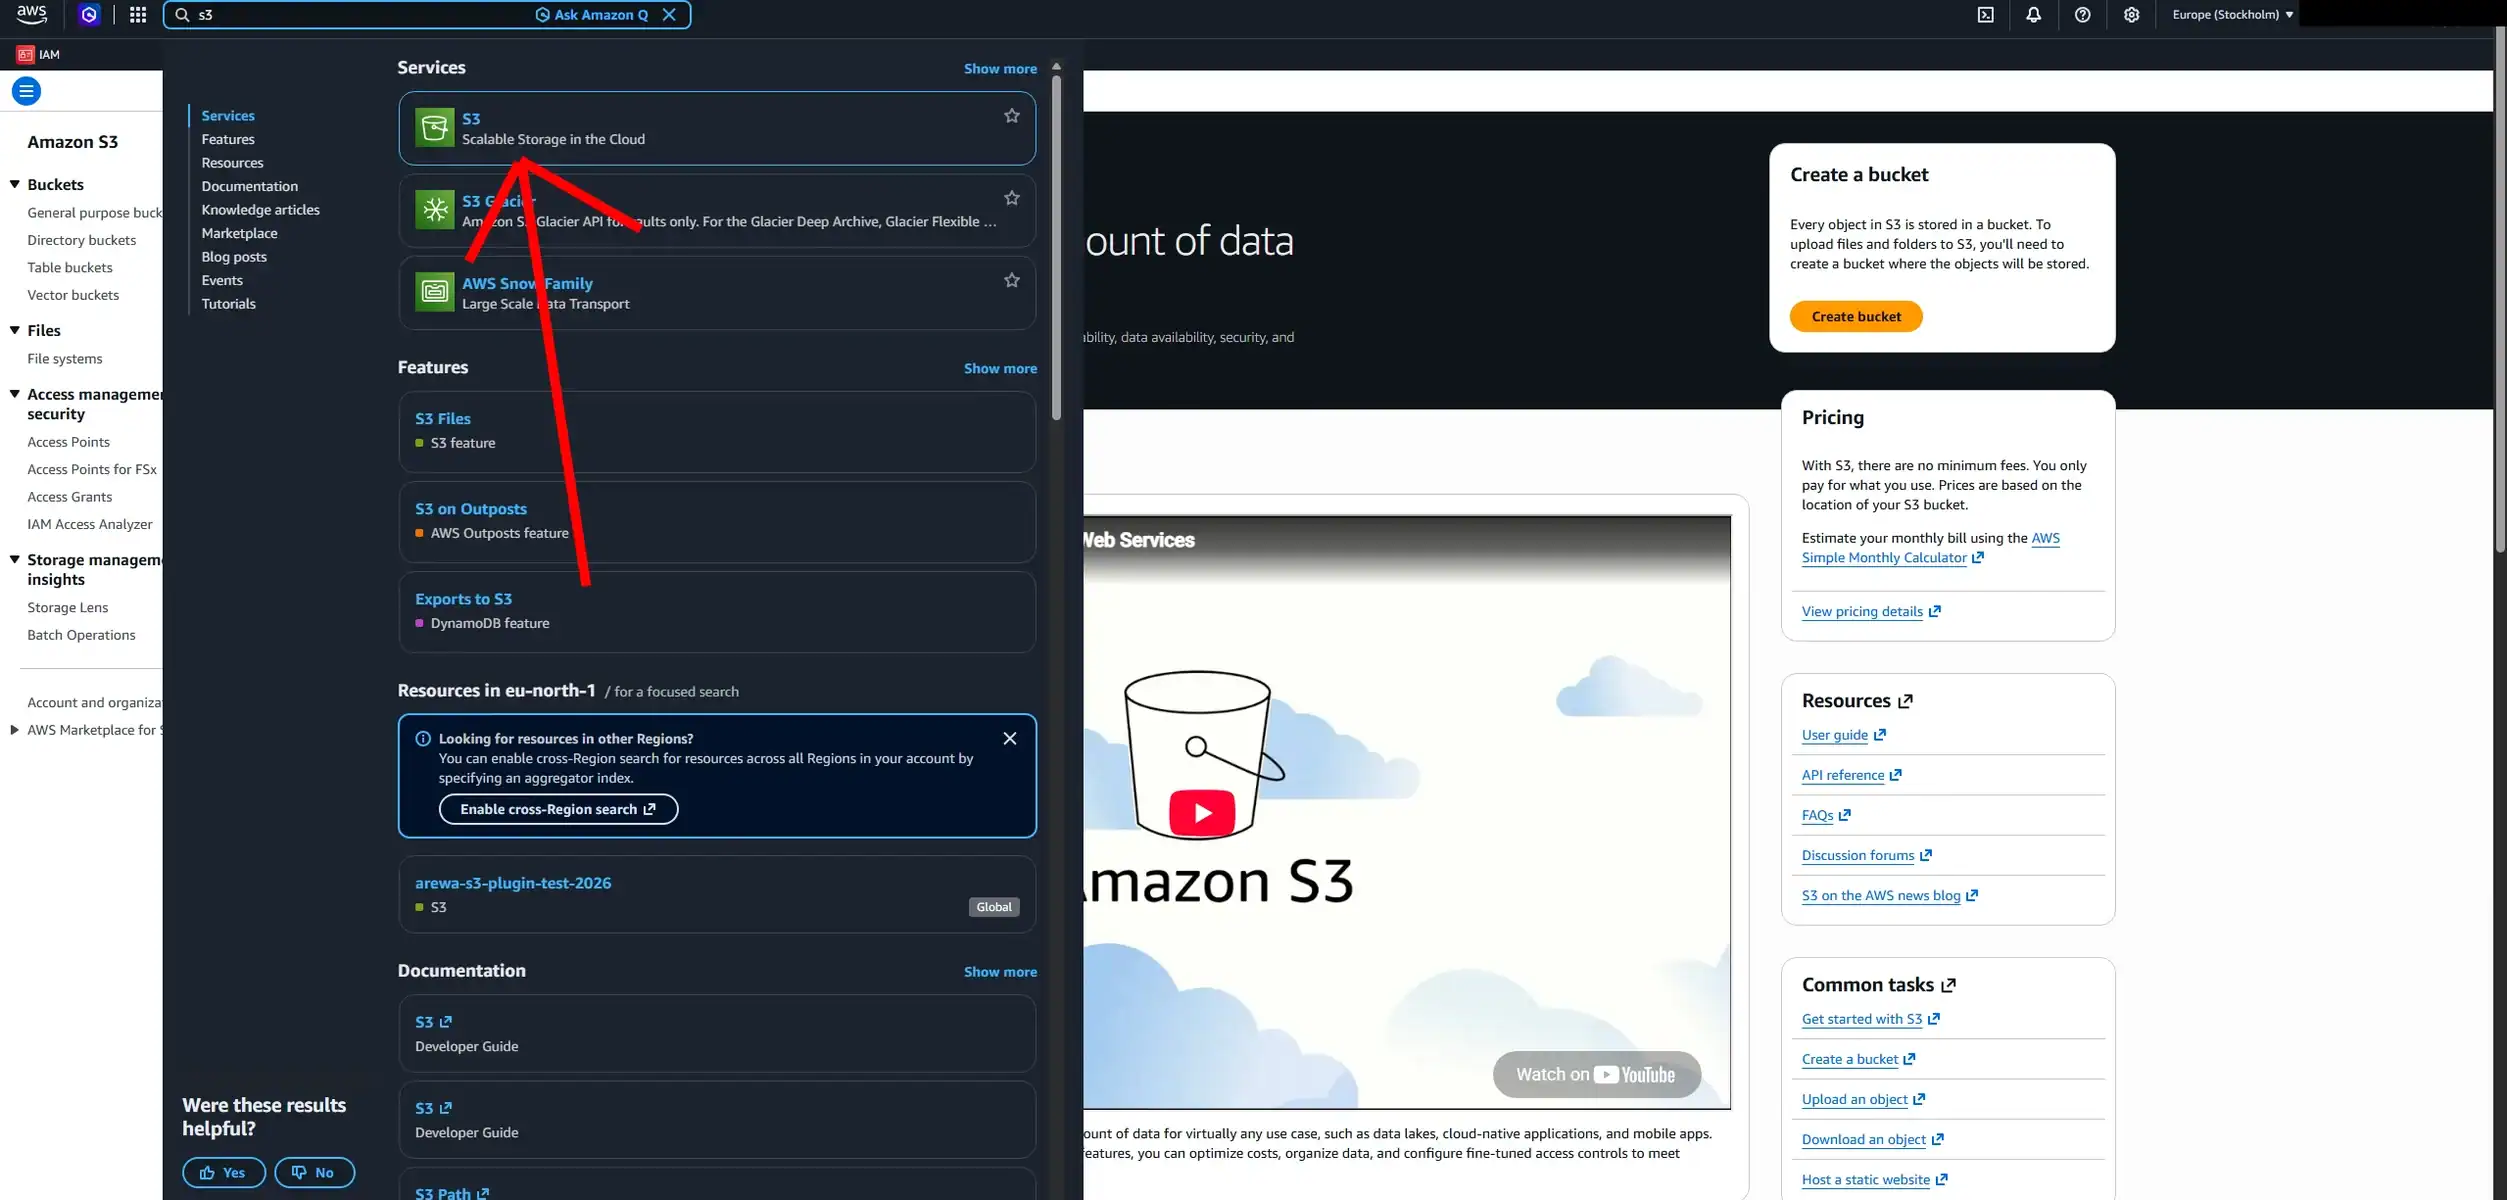Toggle the blue hamburger navigation button
This screenshot has width=2507, height=1200.
(26, 91)
